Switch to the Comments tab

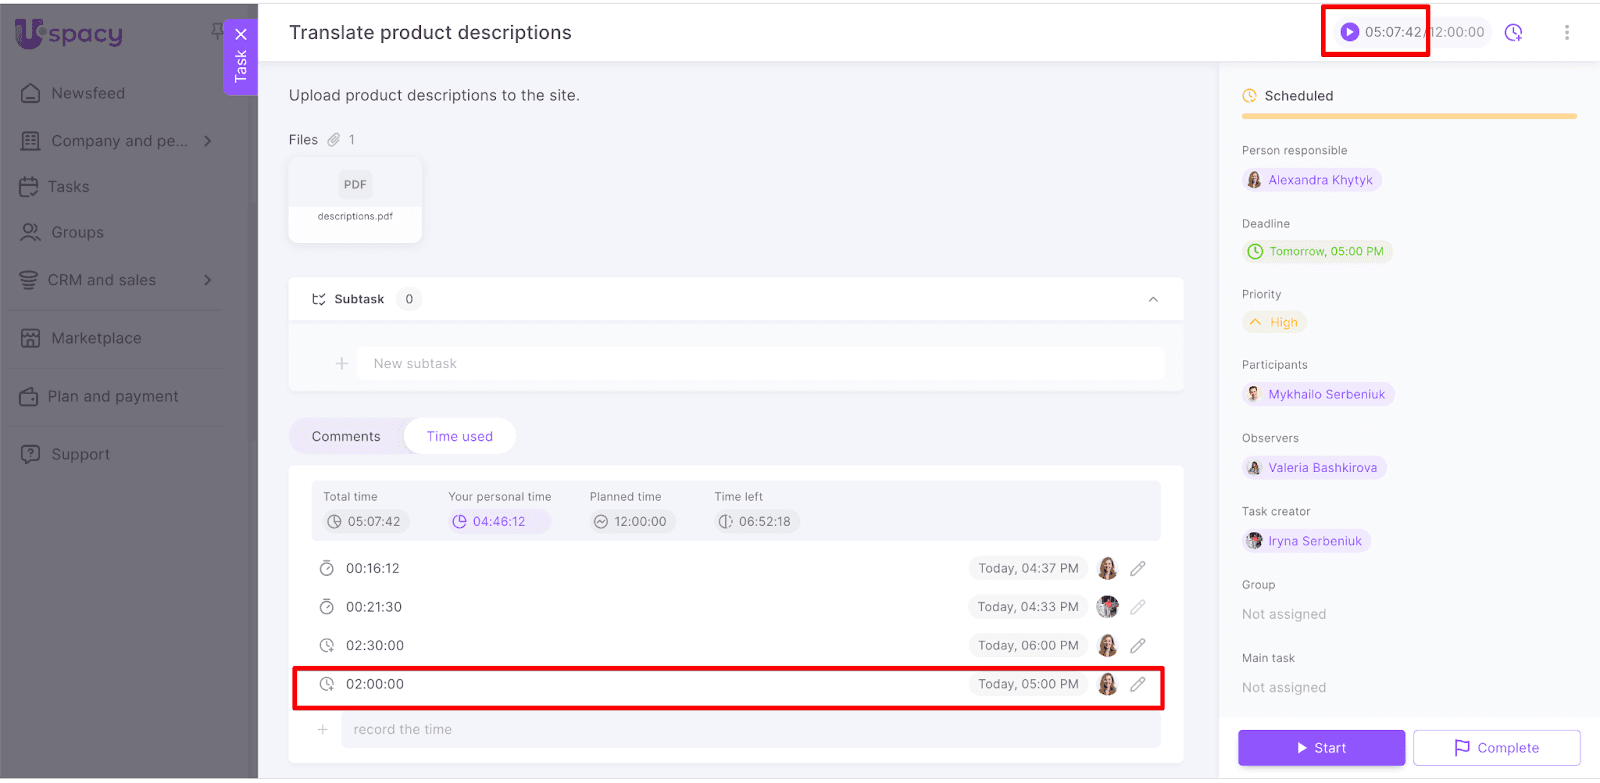pyautogui.click(x=346, y=436)
